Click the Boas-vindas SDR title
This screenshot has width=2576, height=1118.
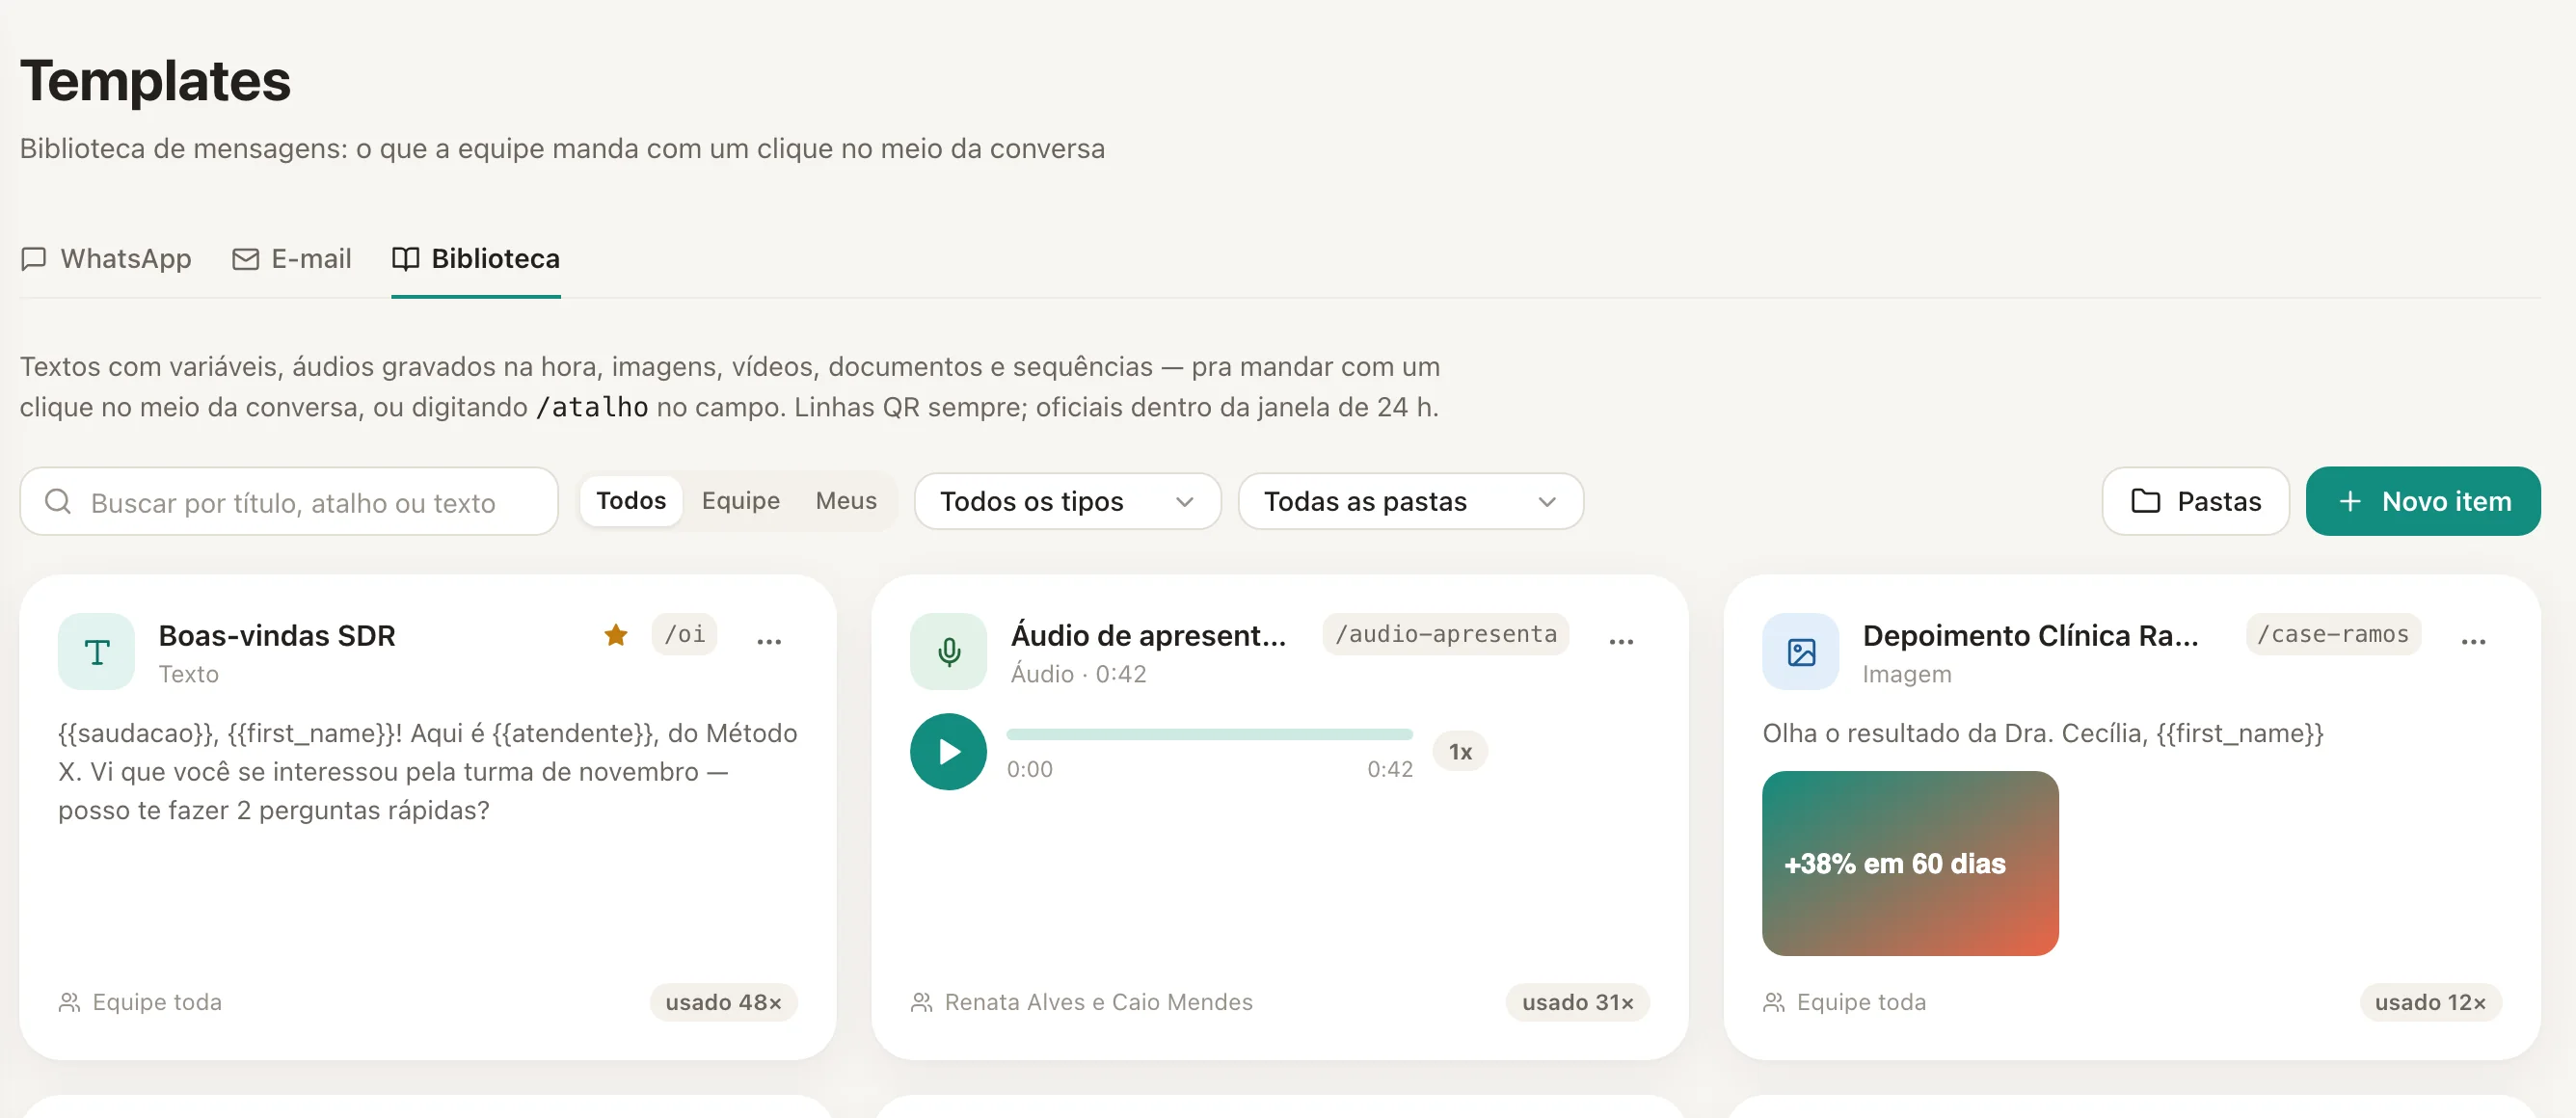(x=277, y=635)
